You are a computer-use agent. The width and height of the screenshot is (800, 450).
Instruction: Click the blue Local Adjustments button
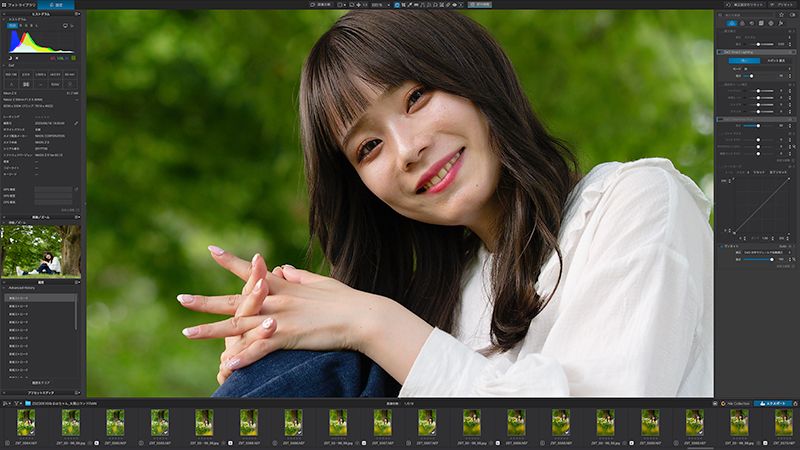[x=480, y=5]
